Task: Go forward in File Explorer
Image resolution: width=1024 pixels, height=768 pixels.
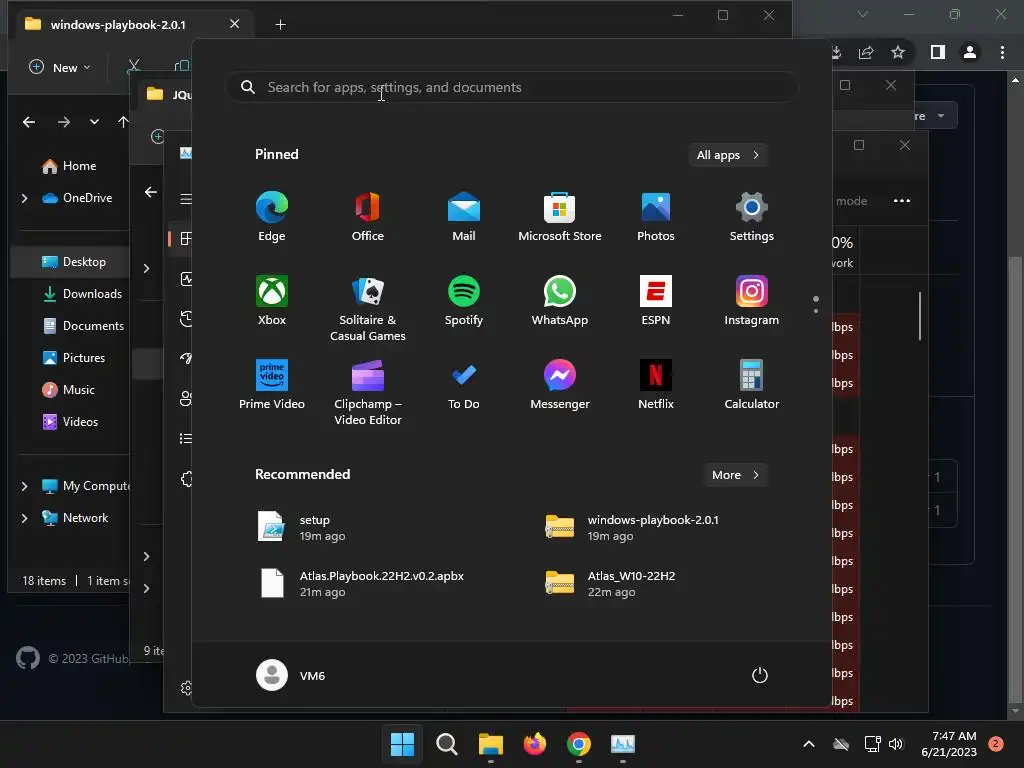Action: tap(63, 122)
